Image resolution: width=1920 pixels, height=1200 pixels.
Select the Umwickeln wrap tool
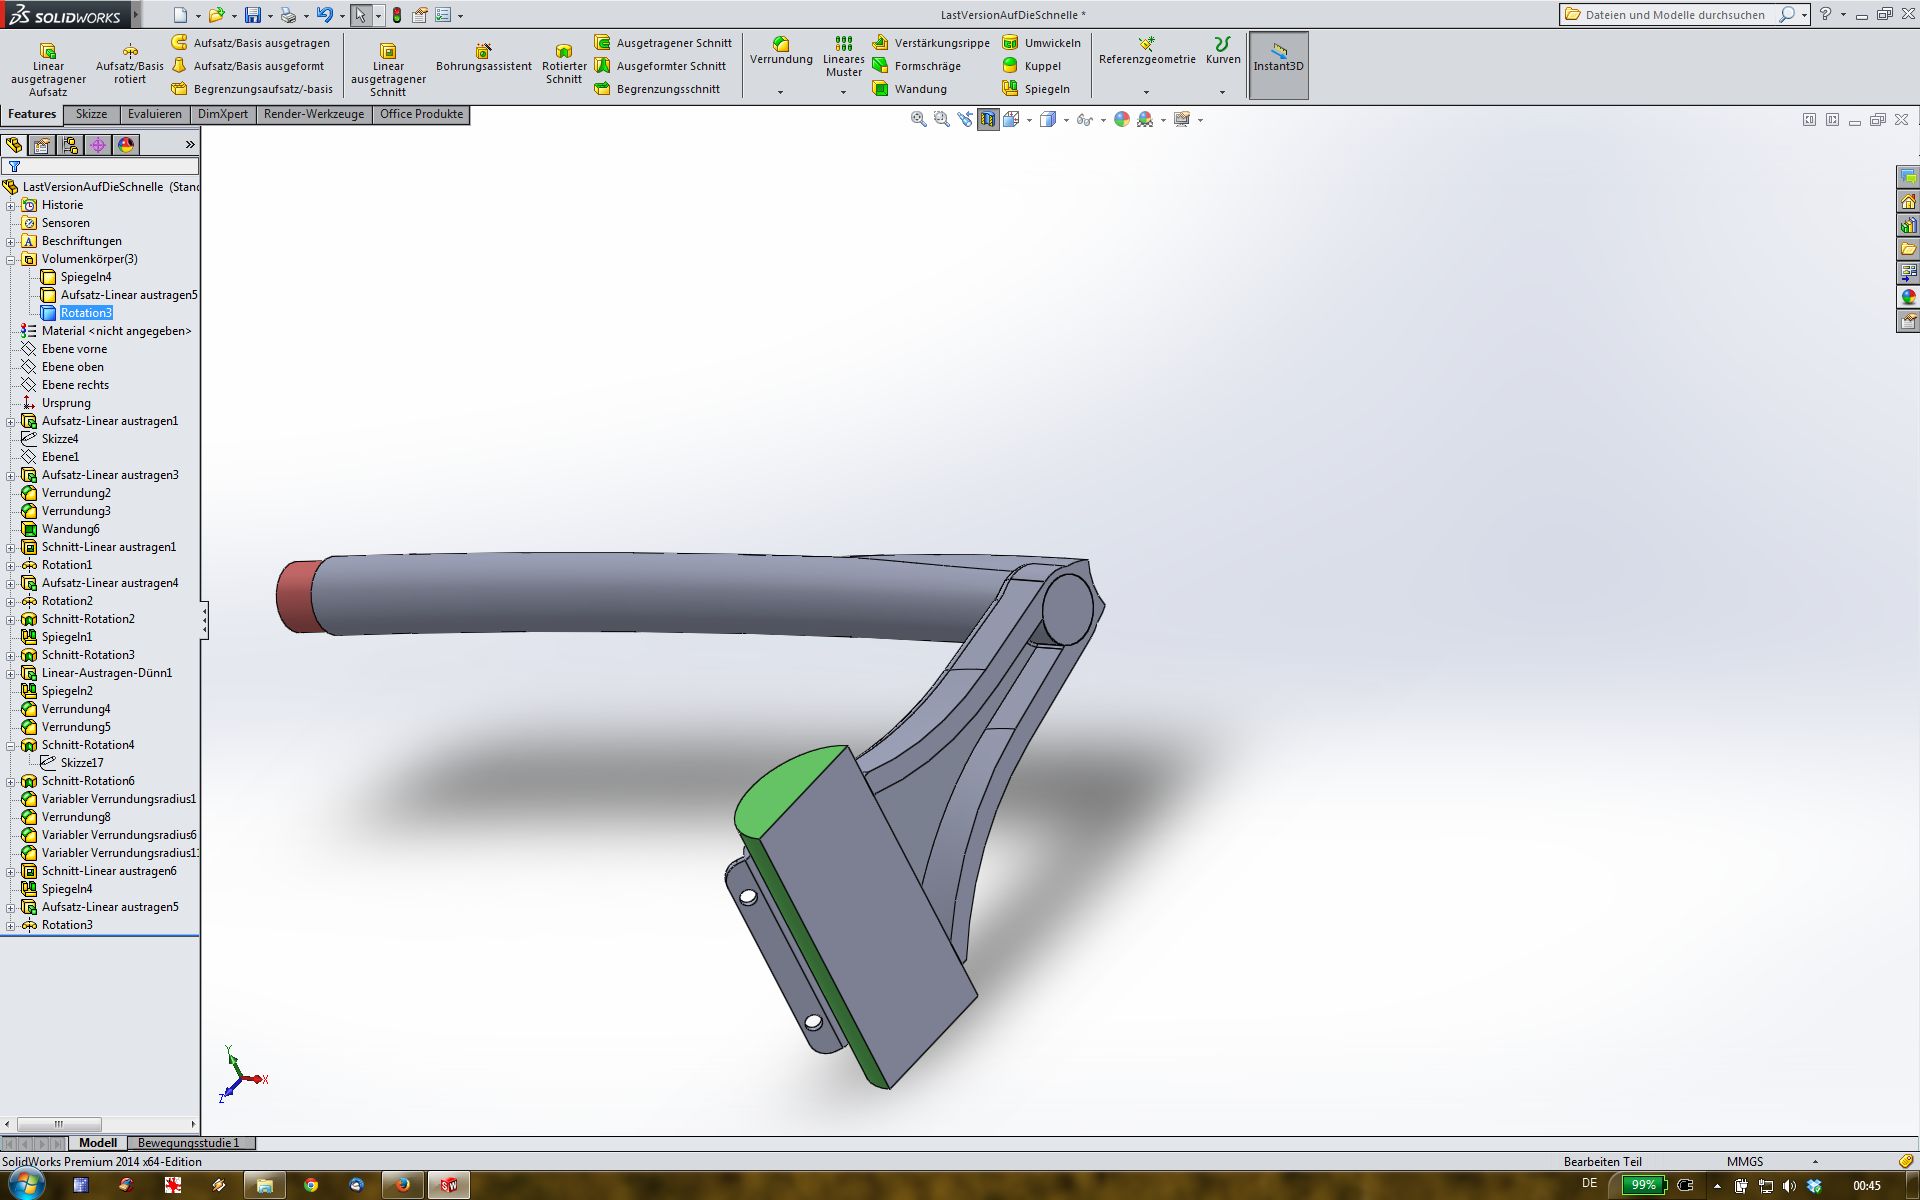[x=1041, y=43]
